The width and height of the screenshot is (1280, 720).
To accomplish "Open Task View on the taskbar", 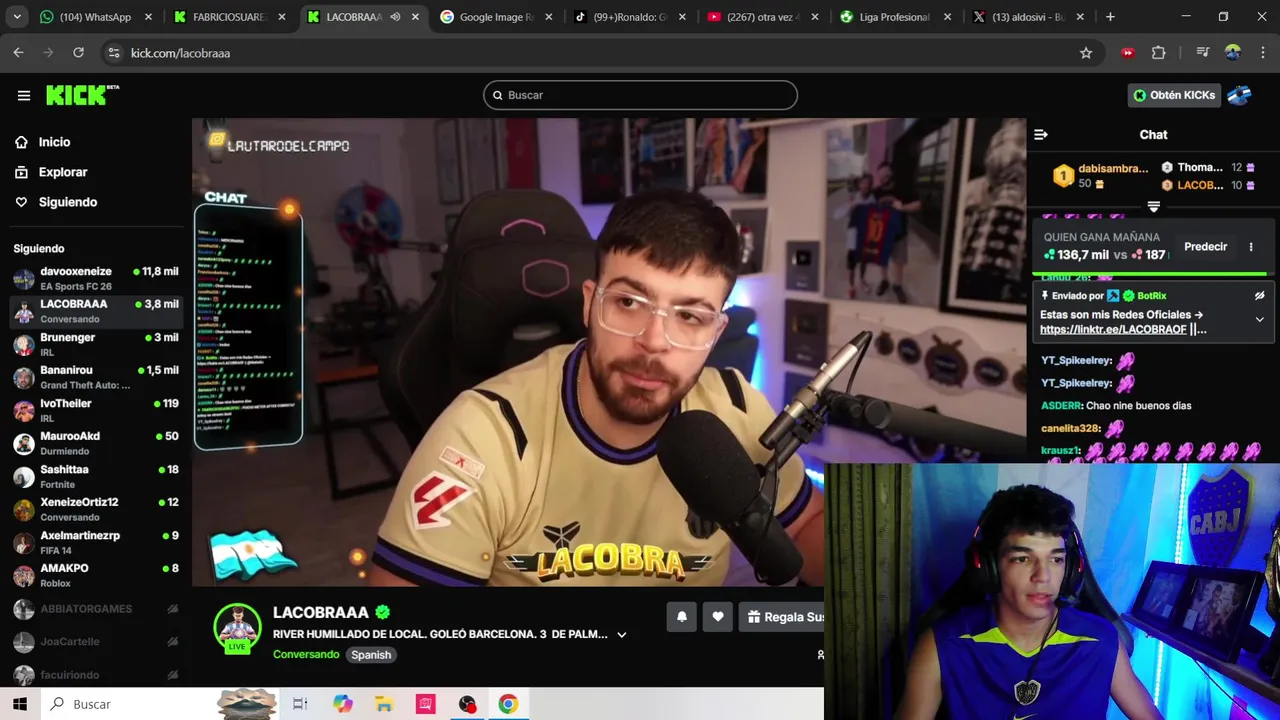I will click(x=300, y=704).
